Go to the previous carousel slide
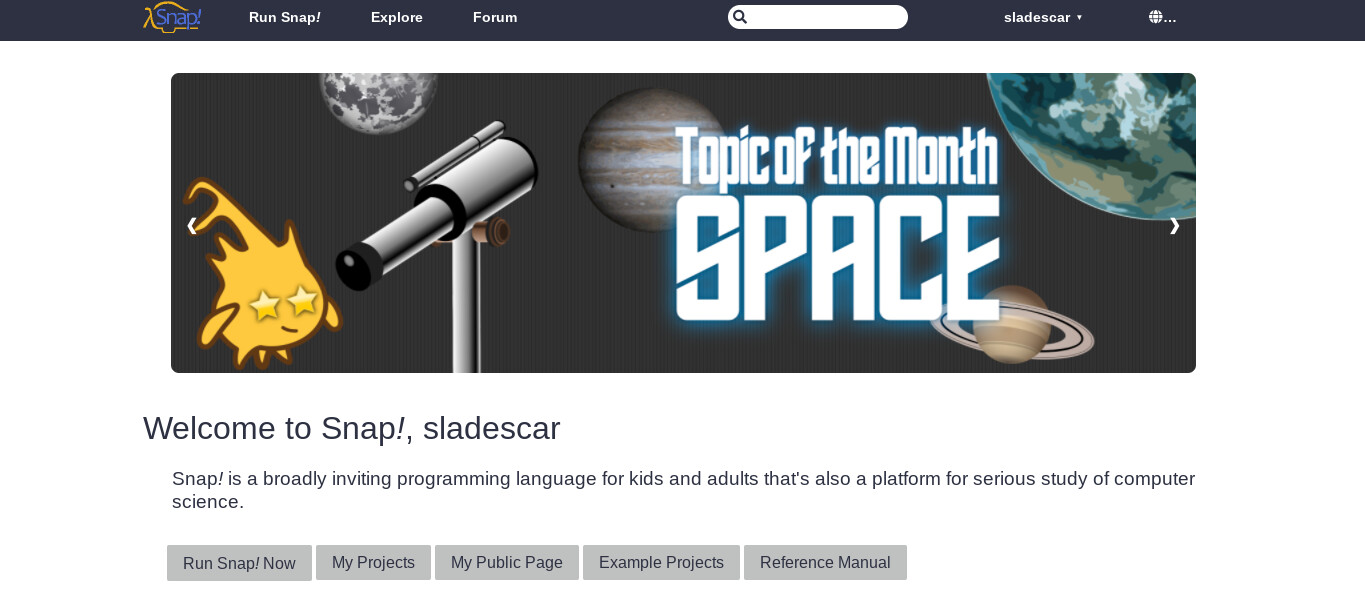 [192, 226]
